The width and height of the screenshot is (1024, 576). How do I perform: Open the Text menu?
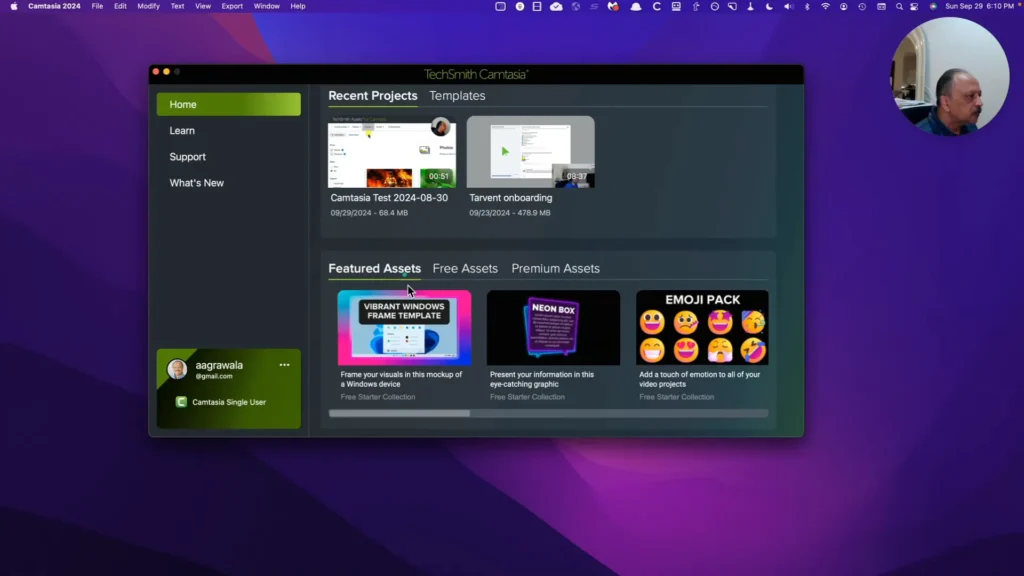click(177, 6)
